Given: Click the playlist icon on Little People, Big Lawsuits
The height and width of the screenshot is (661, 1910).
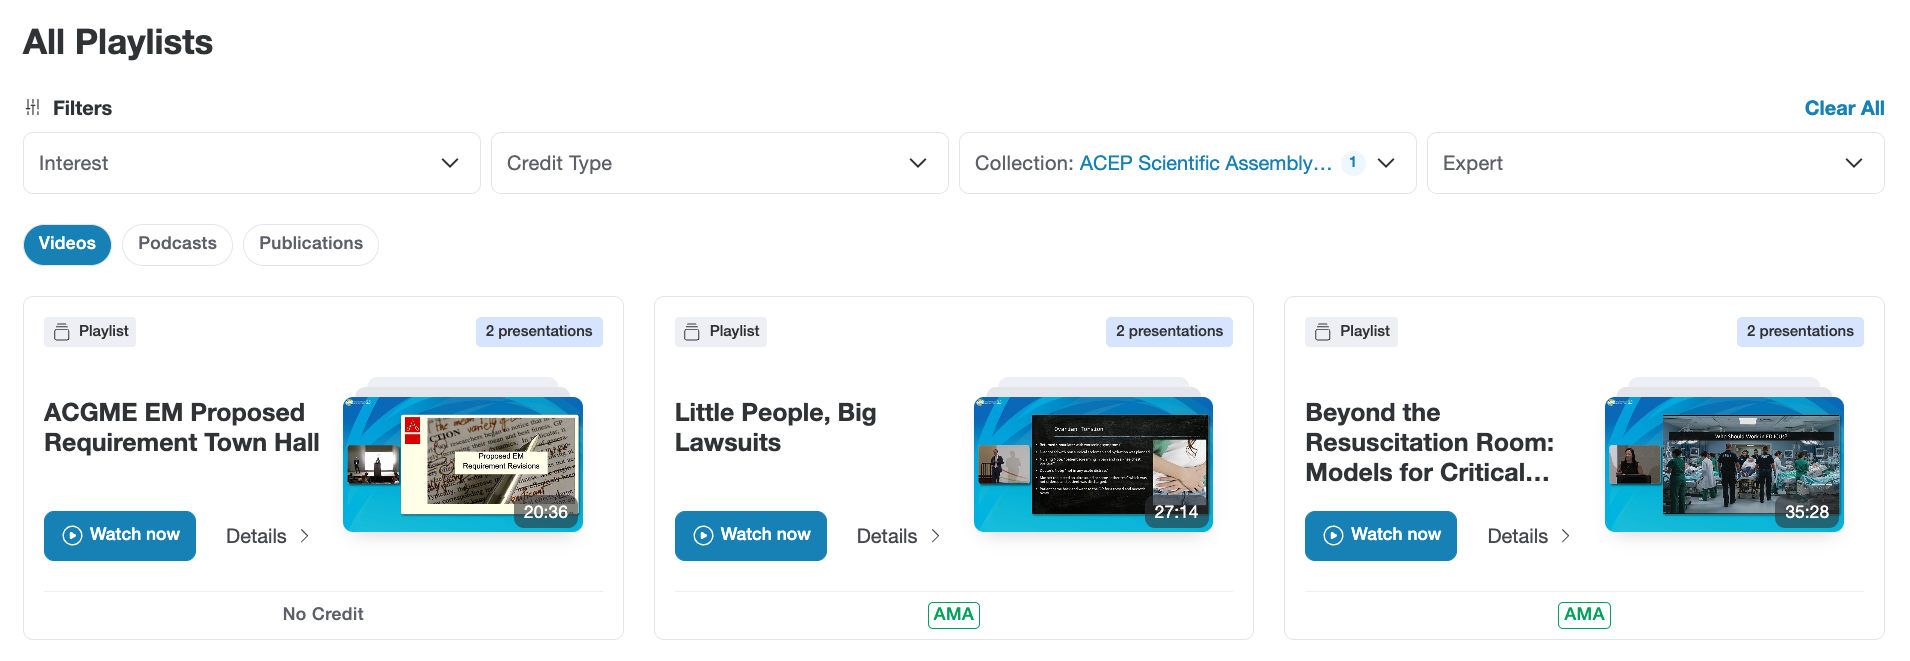Looking at the screenshot, I should [692, 331].
